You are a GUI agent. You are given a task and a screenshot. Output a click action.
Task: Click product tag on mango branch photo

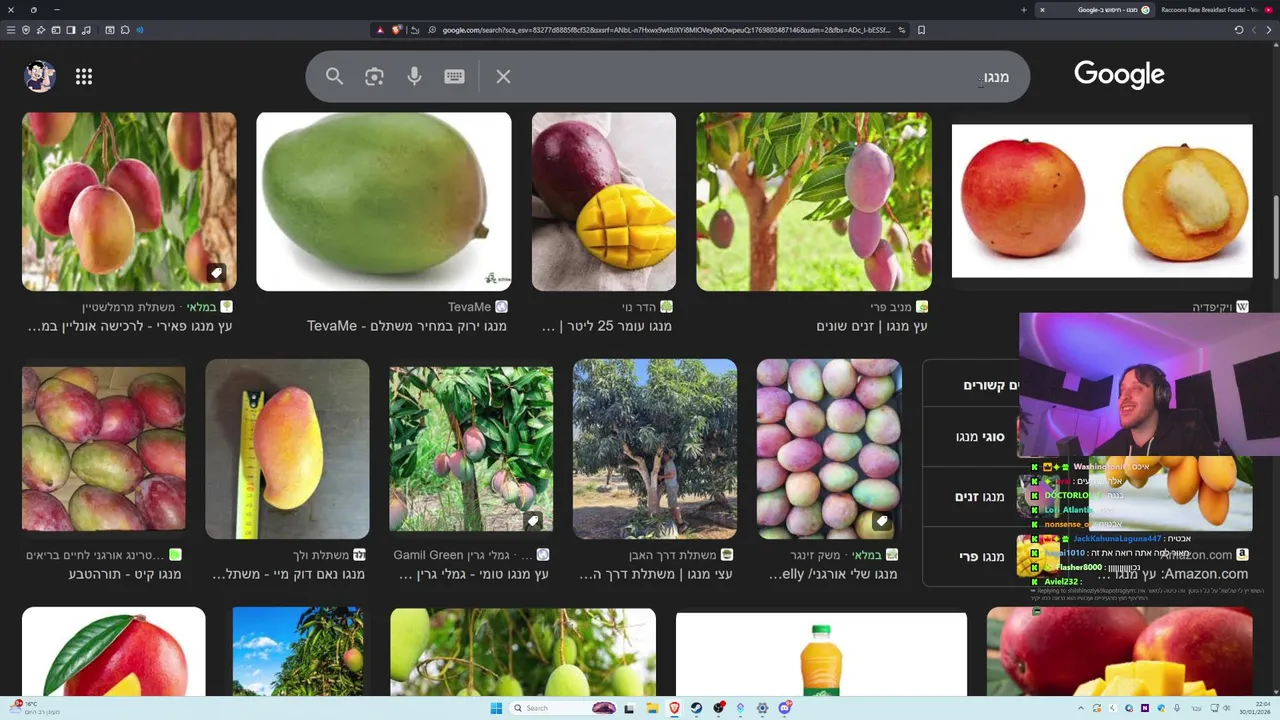[x=216, y=273]
